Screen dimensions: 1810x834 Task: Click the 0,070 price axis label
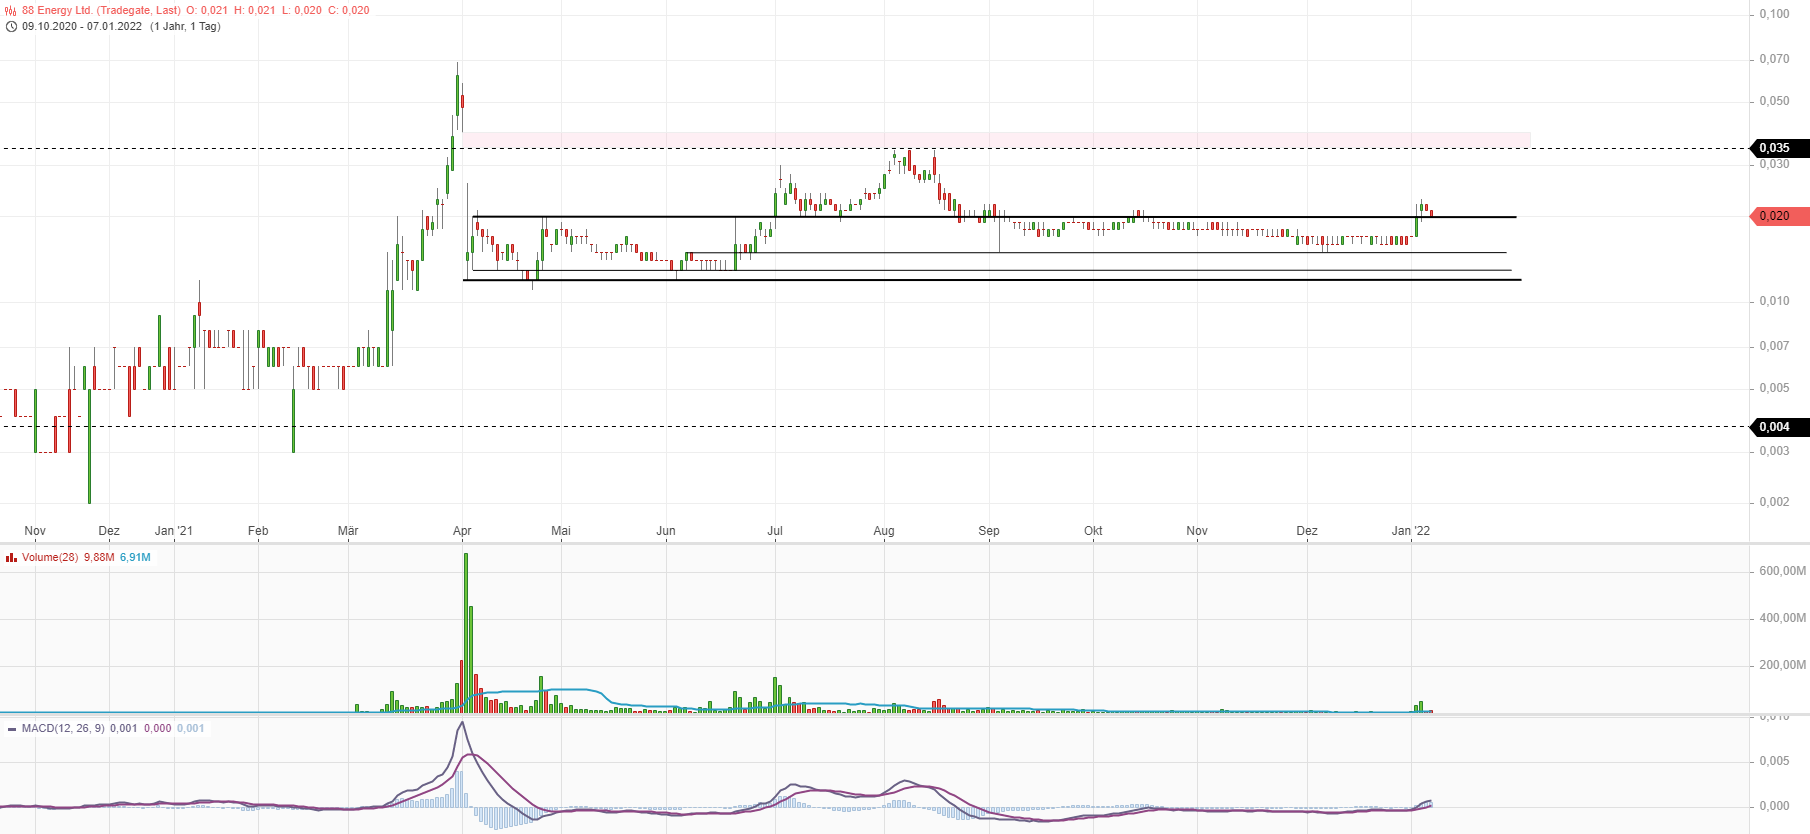(1775, 59)
